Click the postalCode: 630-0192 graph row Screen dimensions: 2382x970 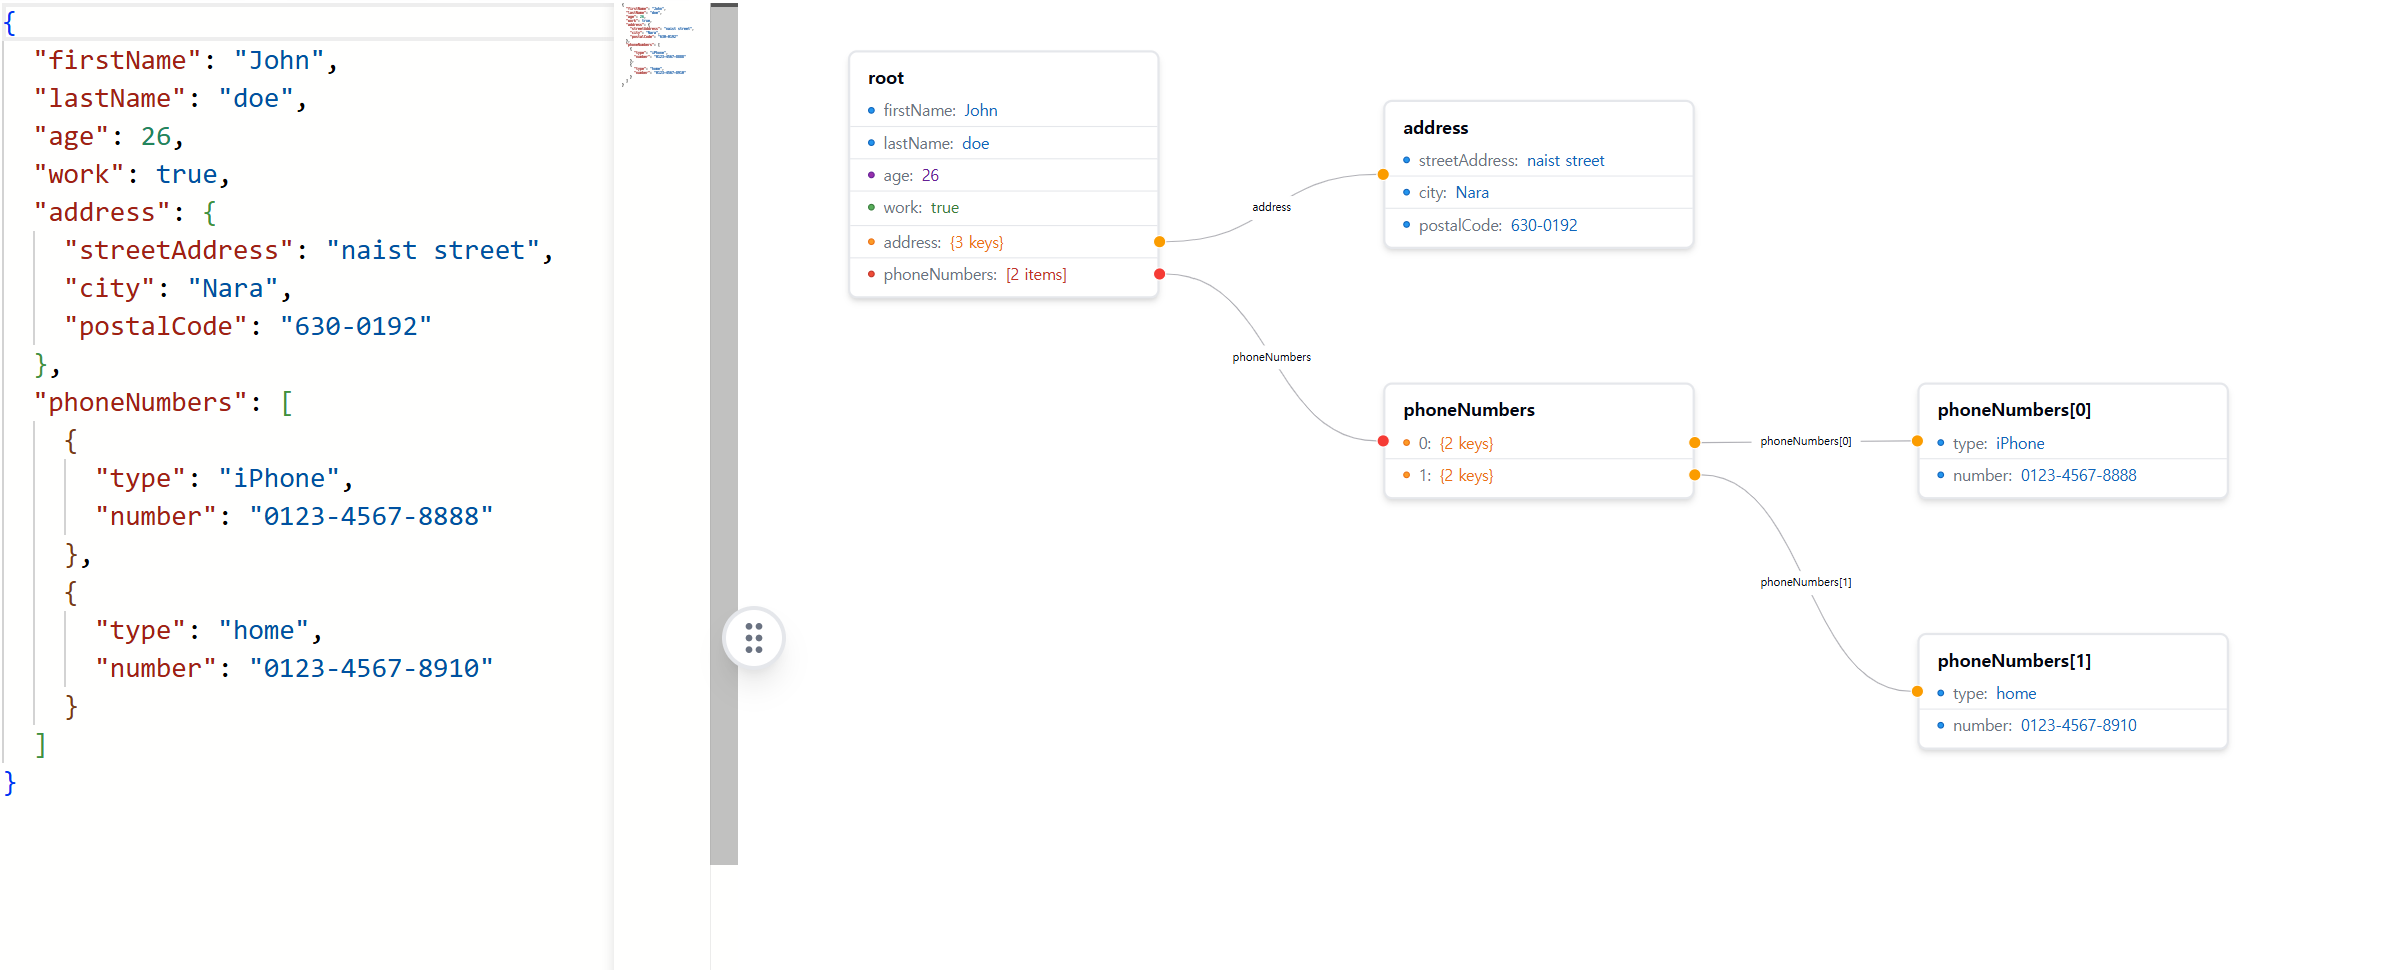[1539, 225]
